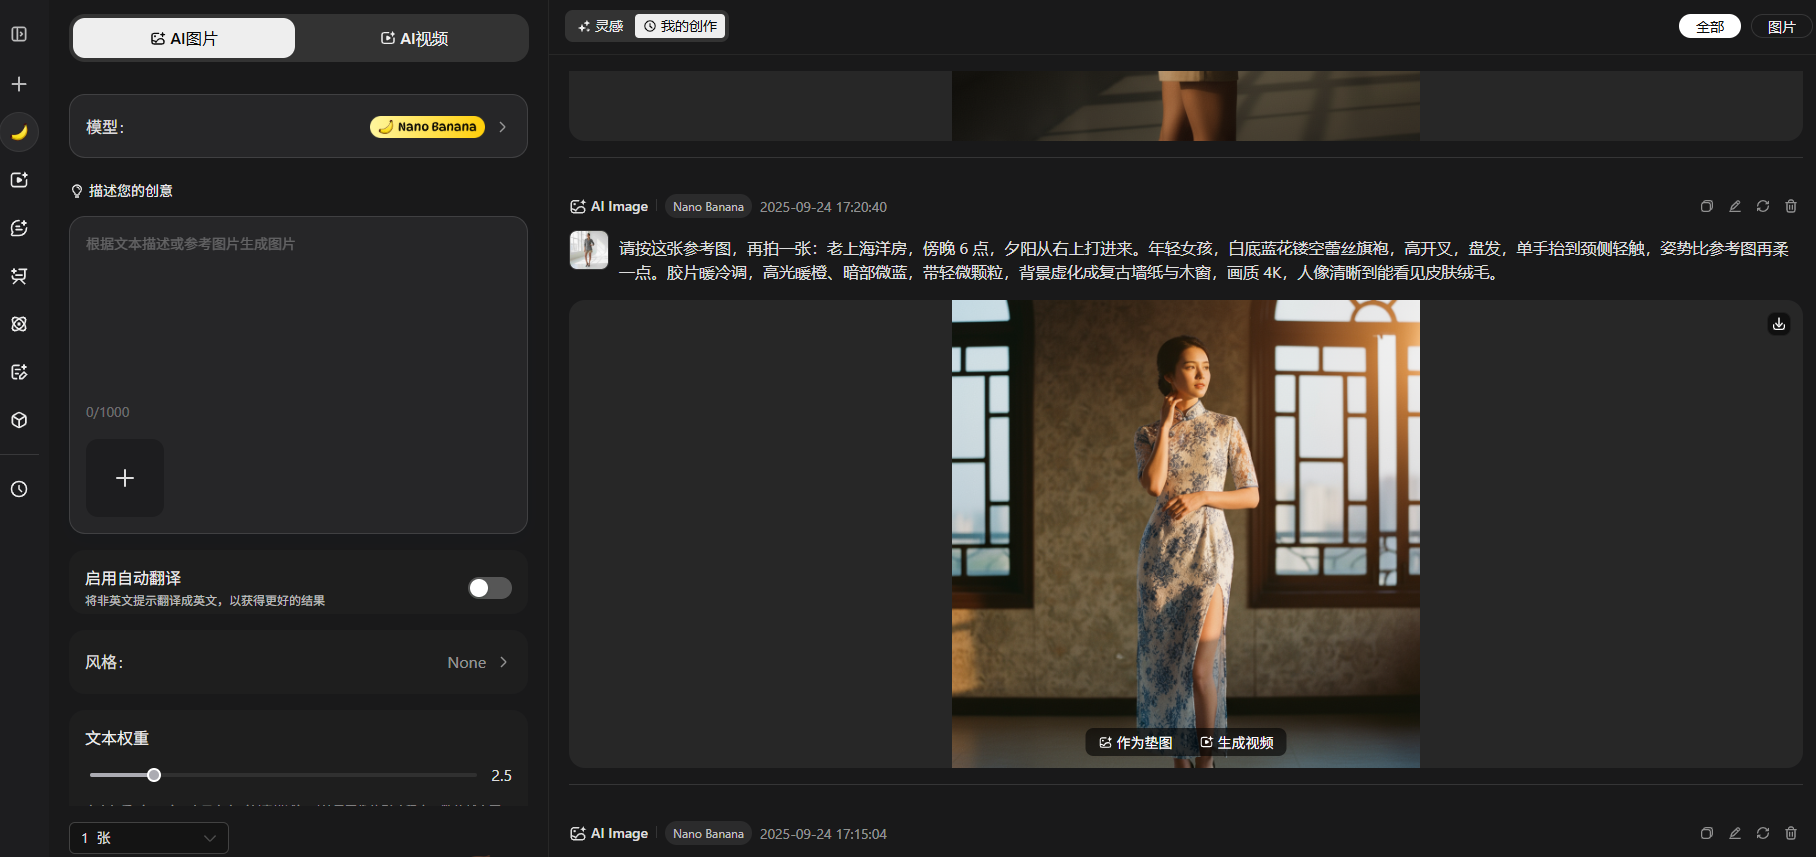
Task: Edit the 17:15:04 generation with the pencil icon
Action: [x=1735, y=833]
